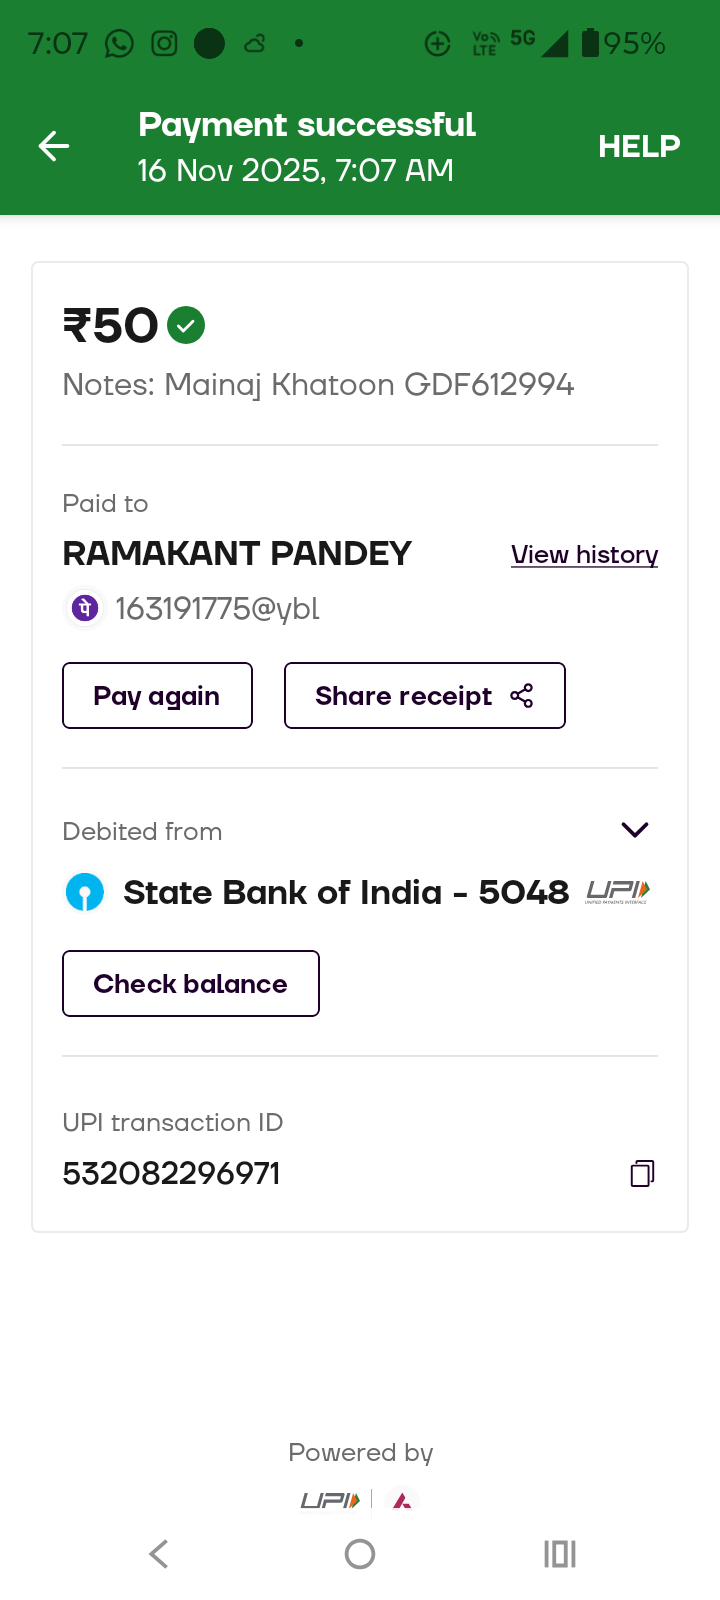Viewport: 720px width, 1600px height.
Task: Expand the Debited from section chevron
Action: (x=635, y=830)
